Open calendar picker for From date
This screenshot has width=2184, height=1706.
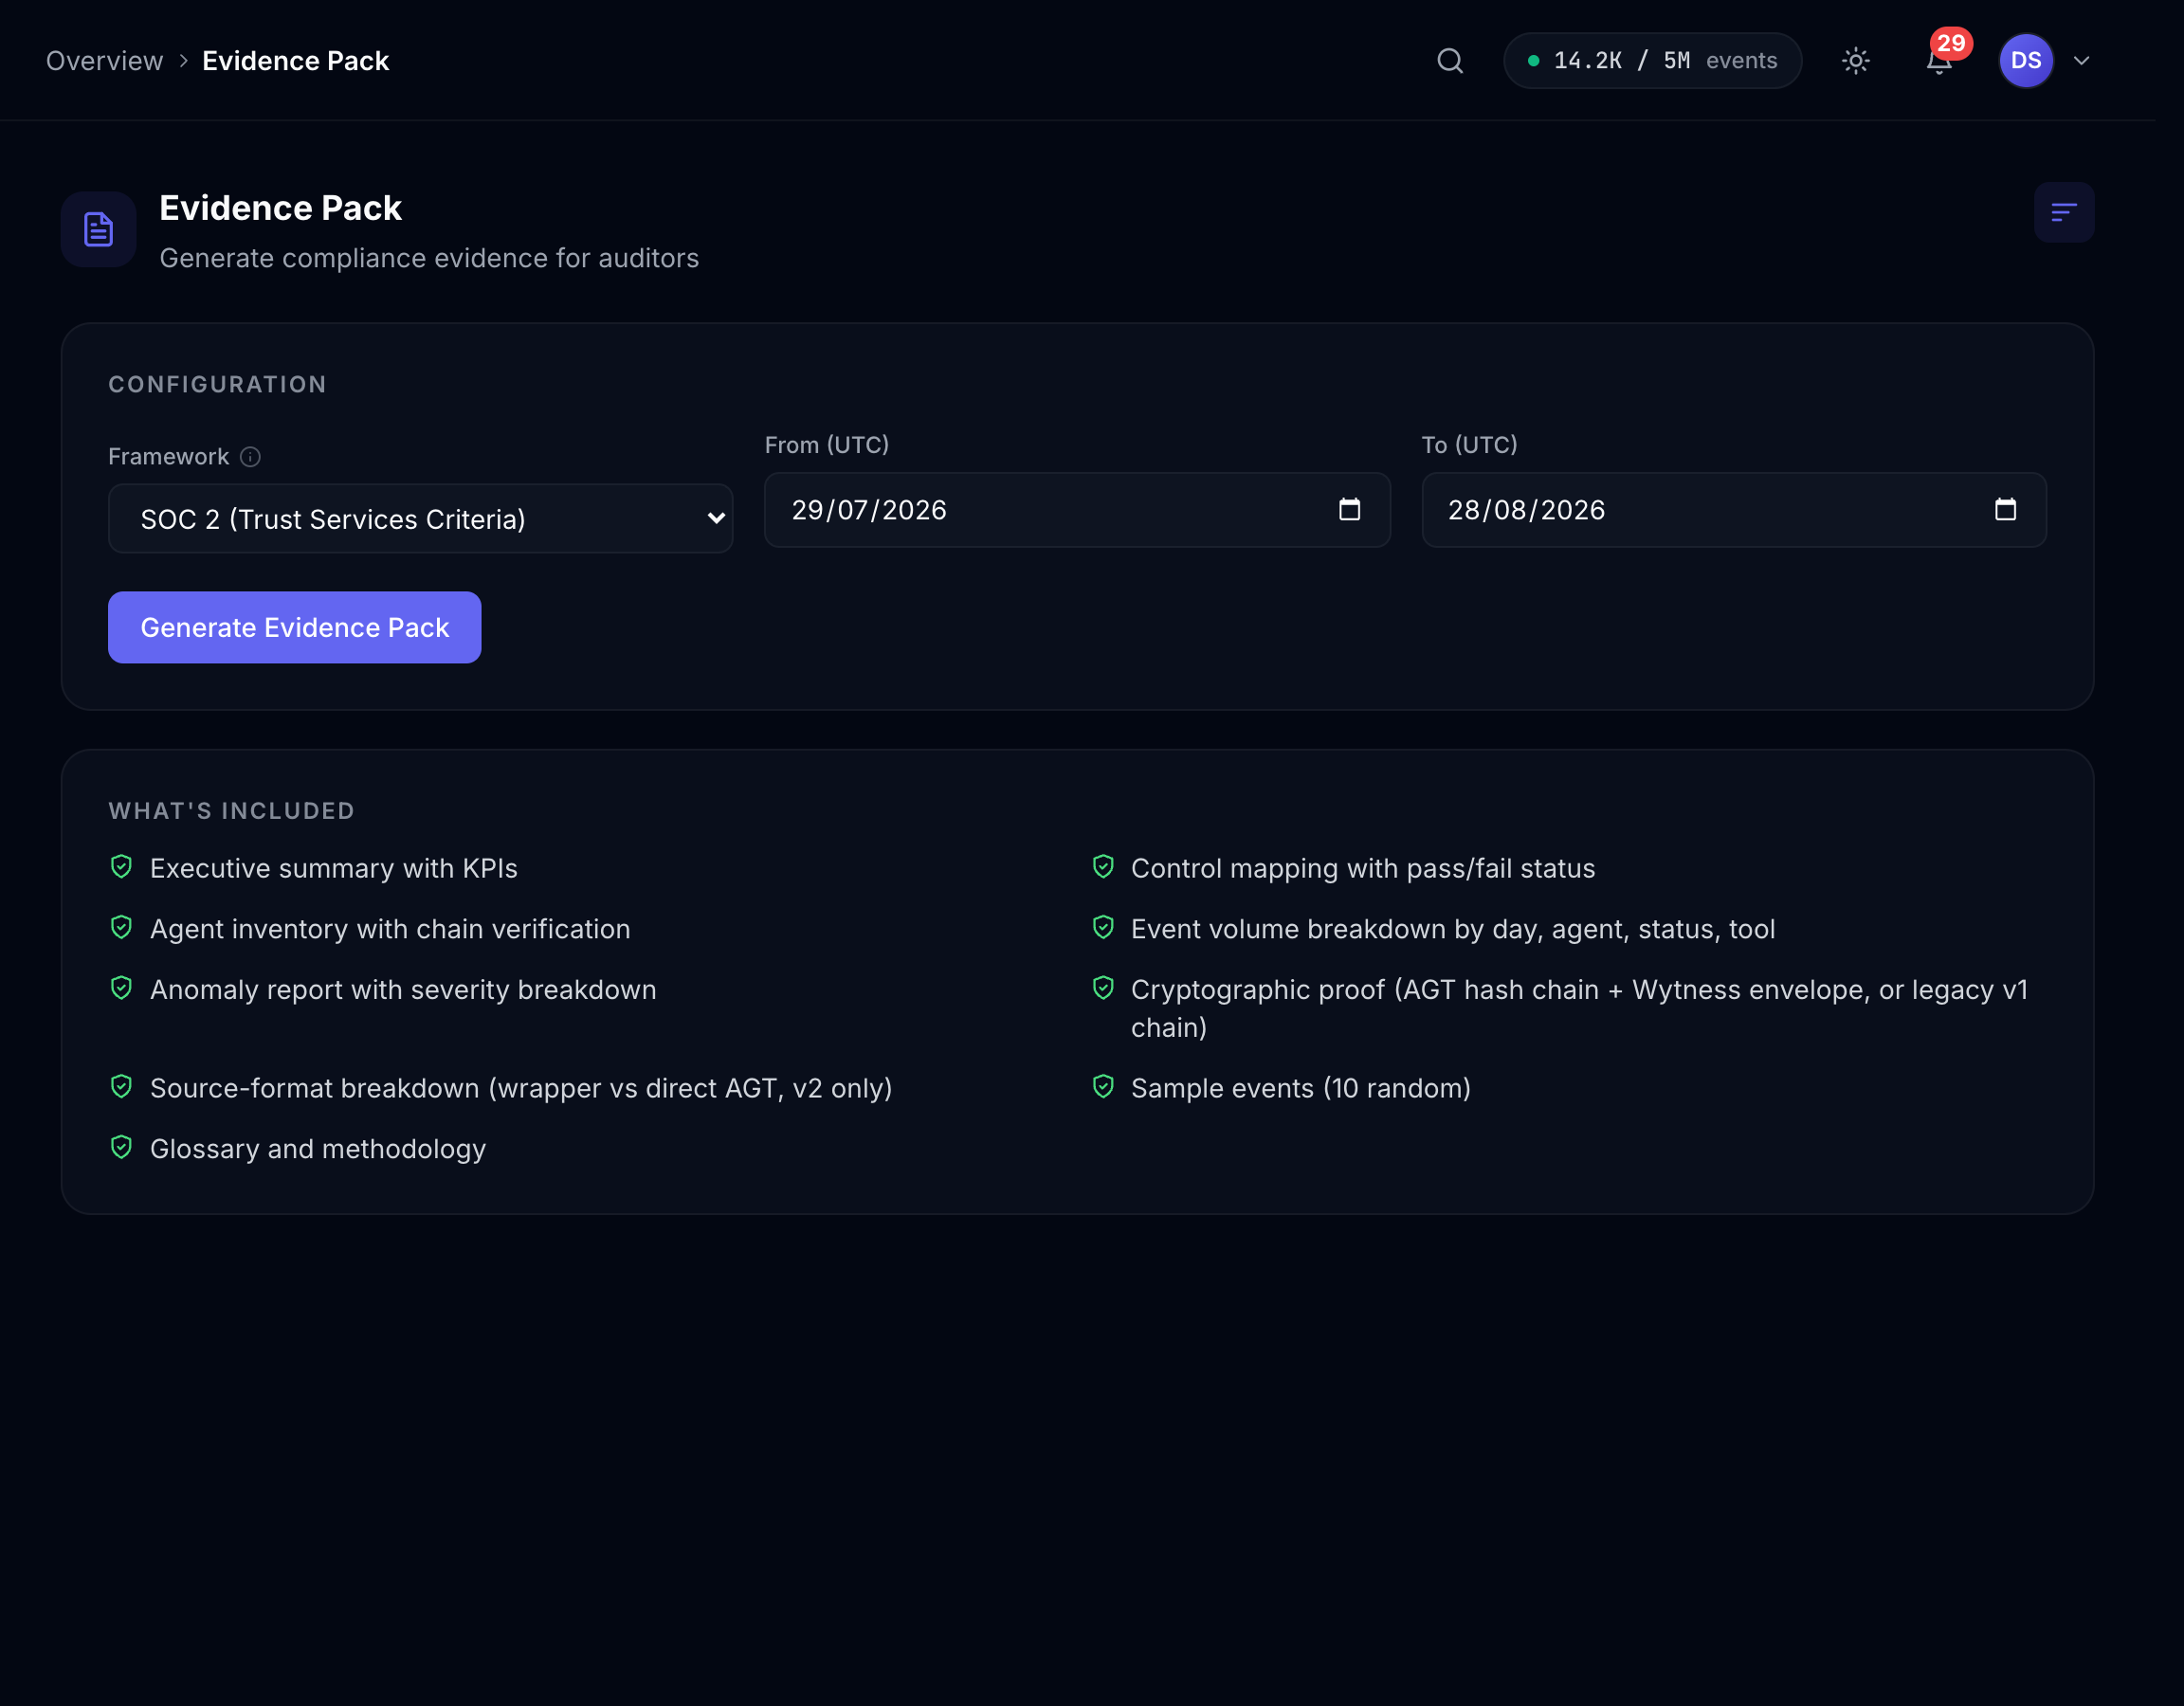[x=1349, y=510]
